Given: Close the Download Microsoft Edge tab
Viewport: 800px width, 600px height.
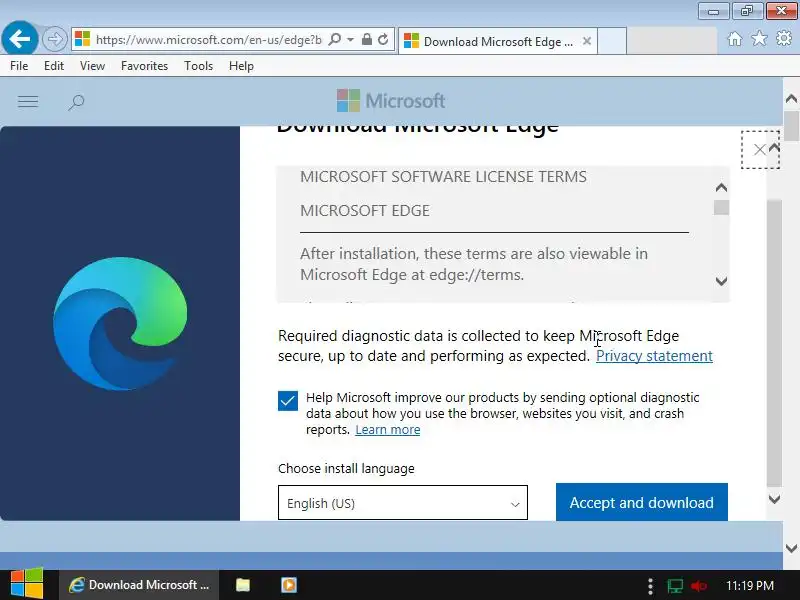Looking at the screenshot, I should pyautogui.click(x=587, y=41).
